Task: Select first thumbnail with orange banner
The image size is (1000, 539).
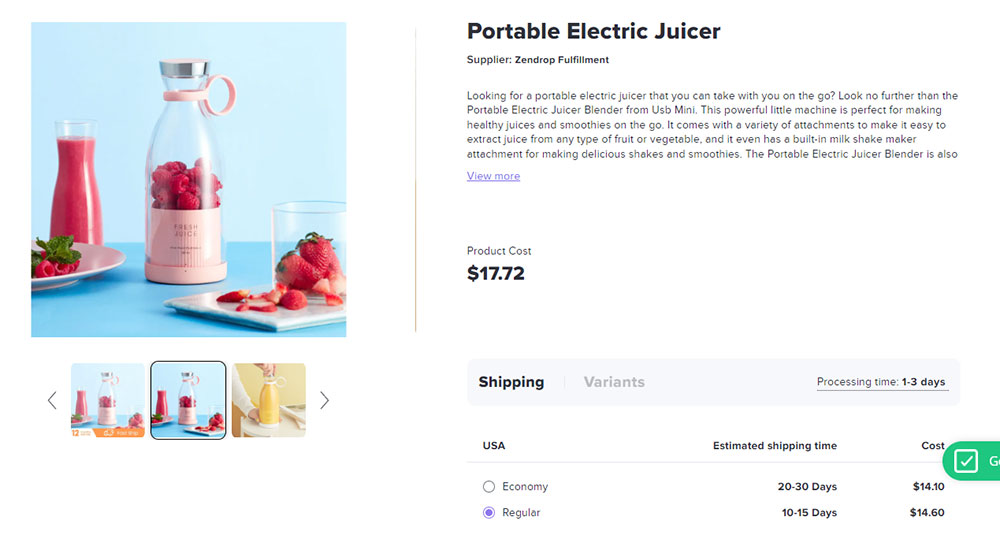Action: (108, 400)
